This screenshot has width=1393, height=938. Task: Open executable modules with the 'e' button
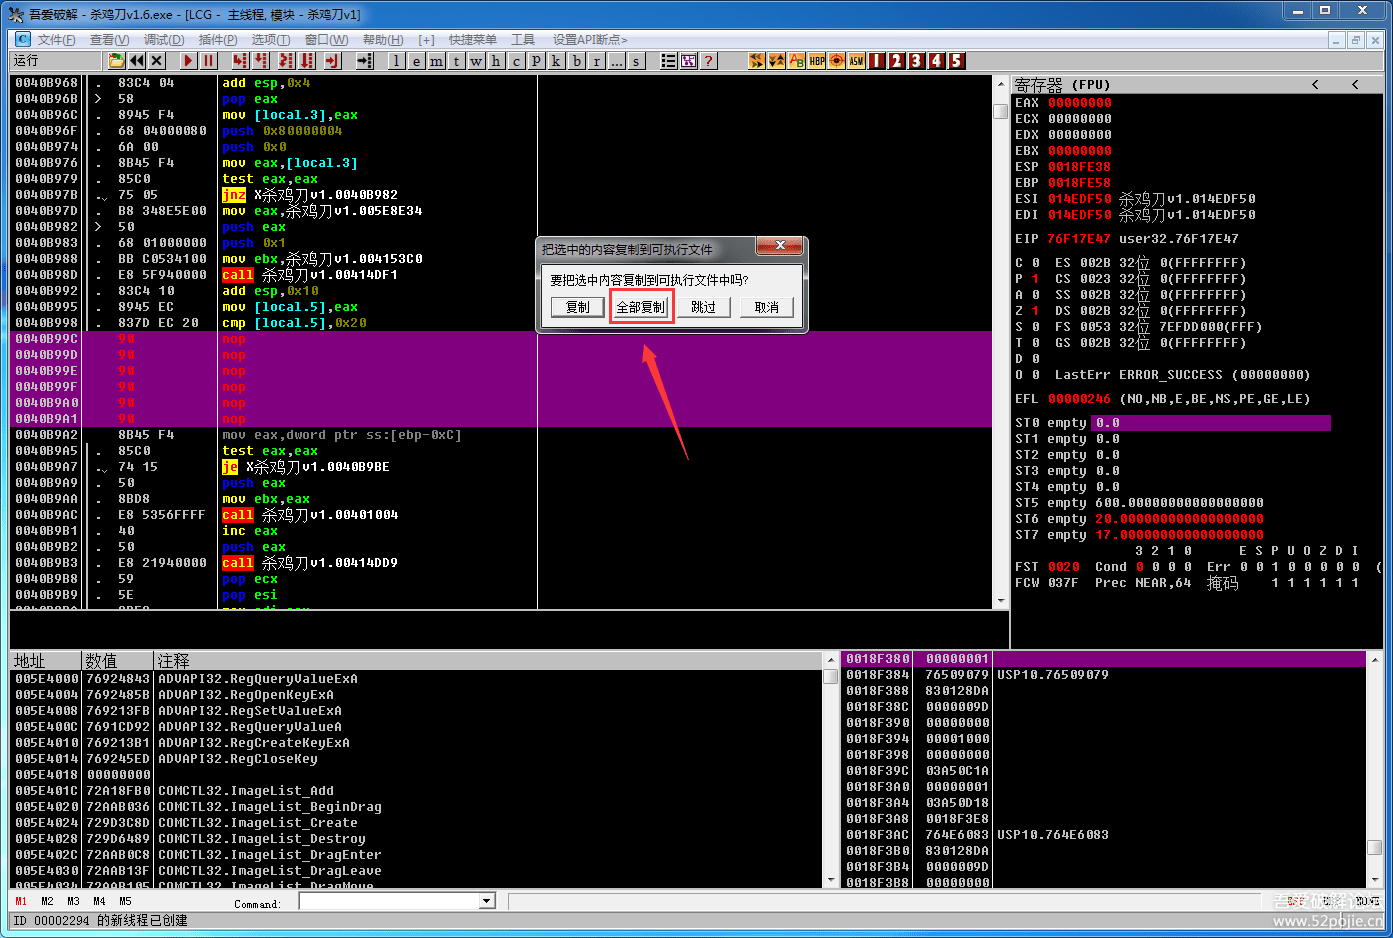[417, 61]
